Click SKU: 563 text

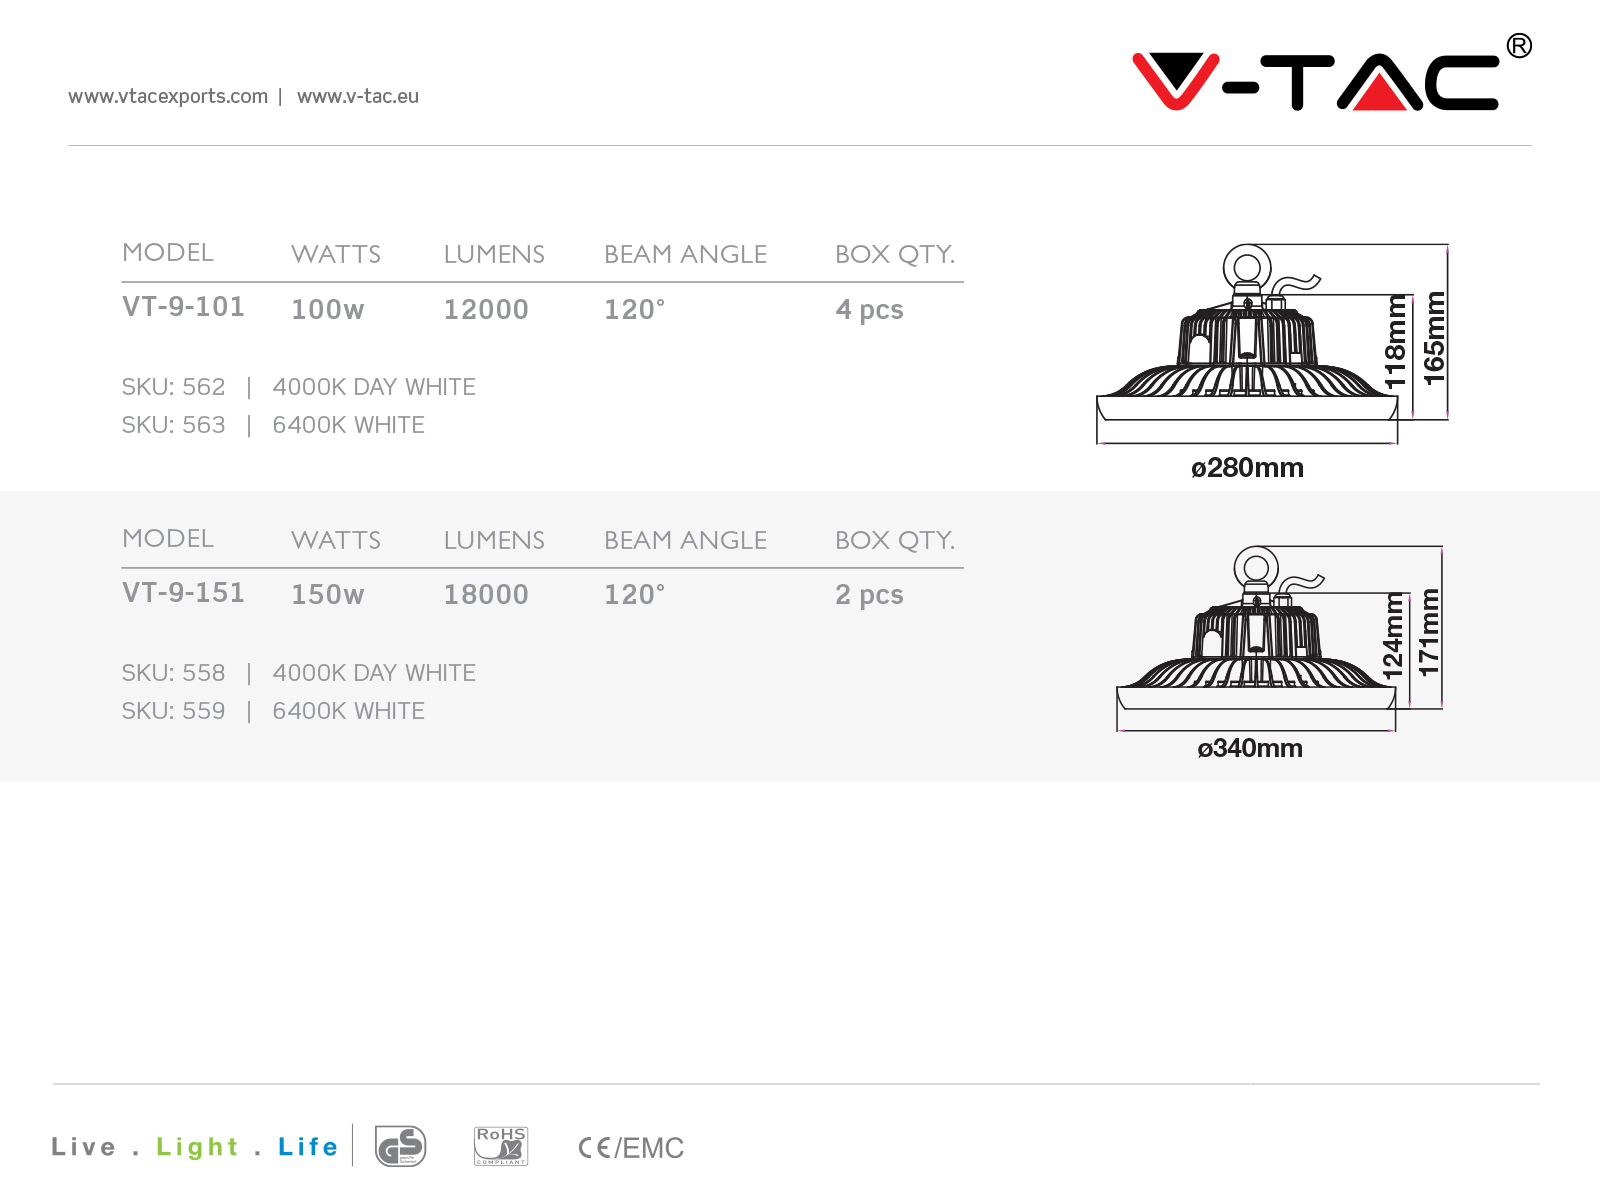point(173,425)
